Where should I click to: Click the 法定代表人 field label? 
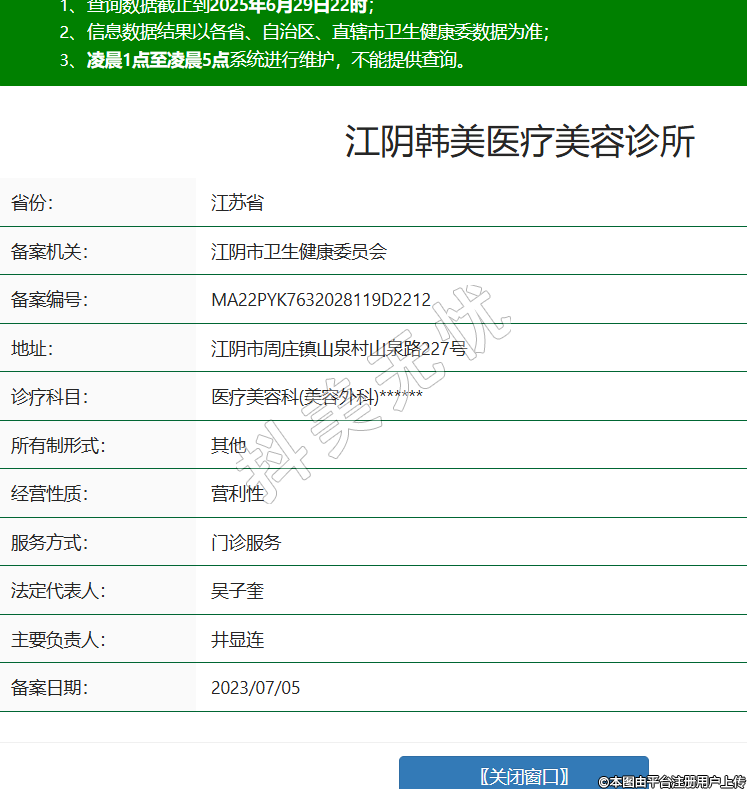click(57, 591)
